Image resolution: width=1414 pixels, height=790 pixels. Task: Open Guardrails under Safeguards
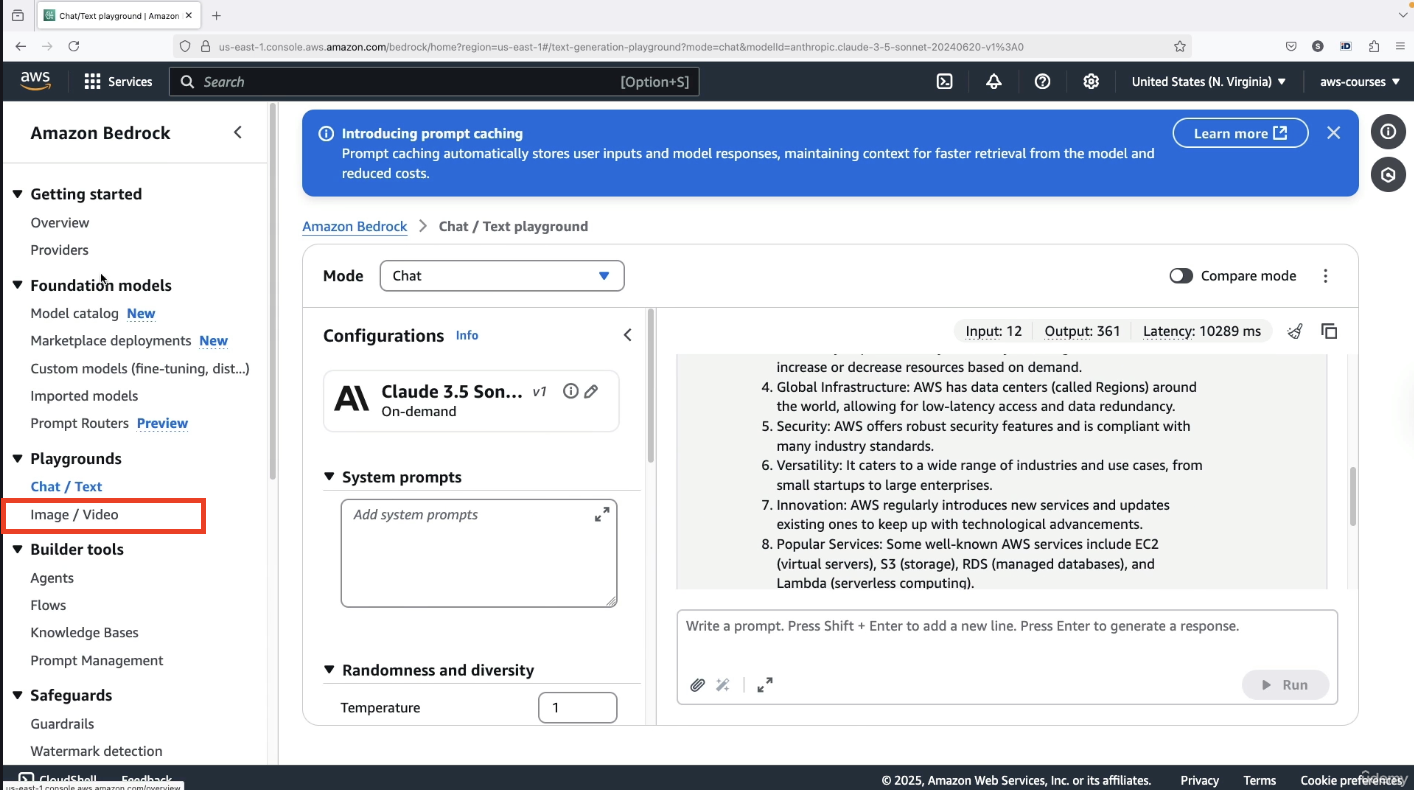62,724
